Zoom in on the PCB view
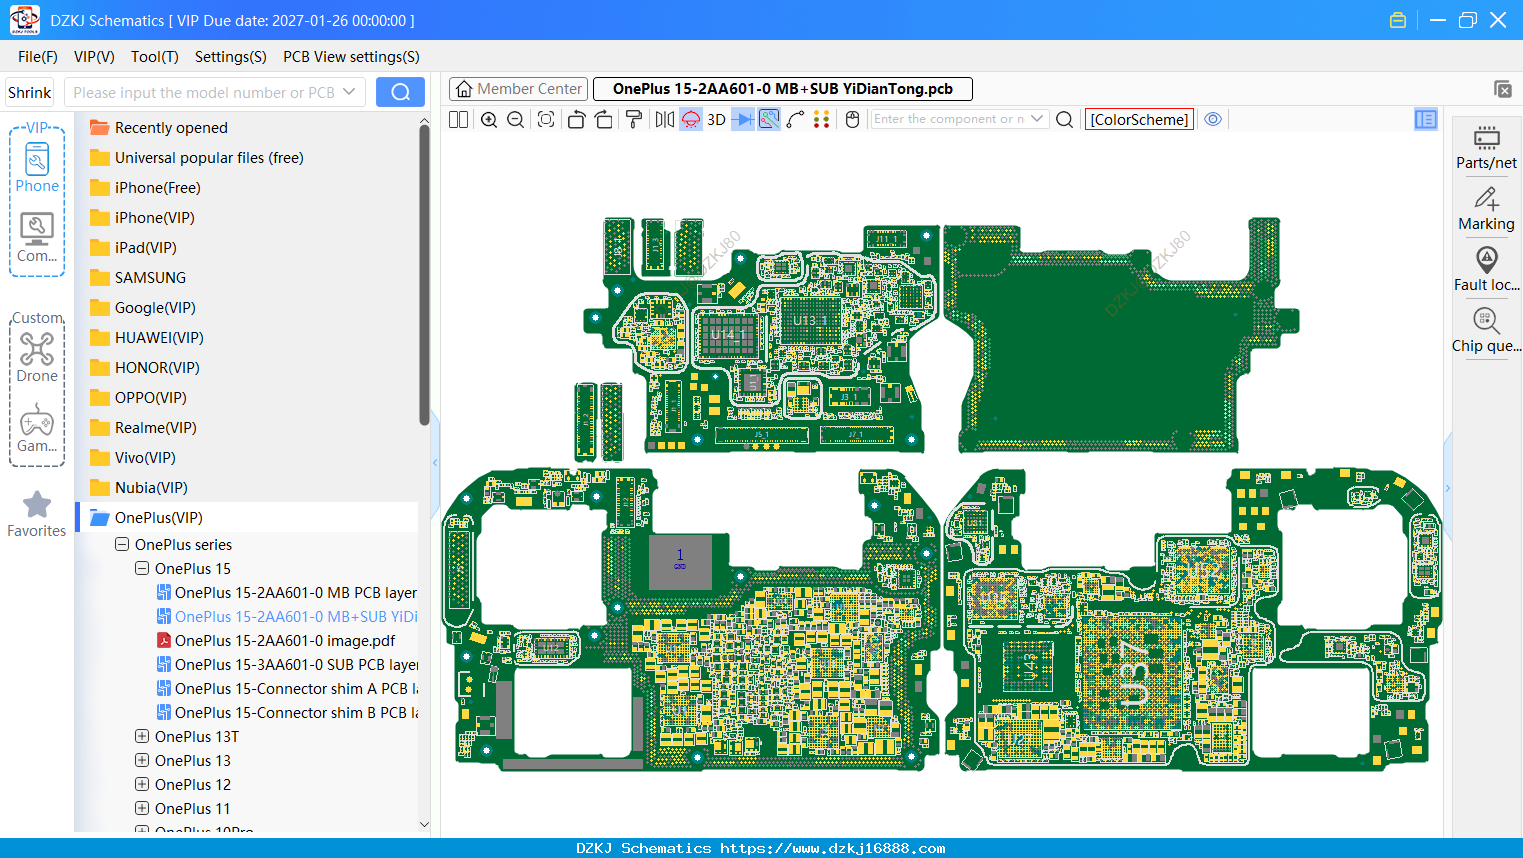The width and height of the screenshot is (1523, 858). [489, 119]
